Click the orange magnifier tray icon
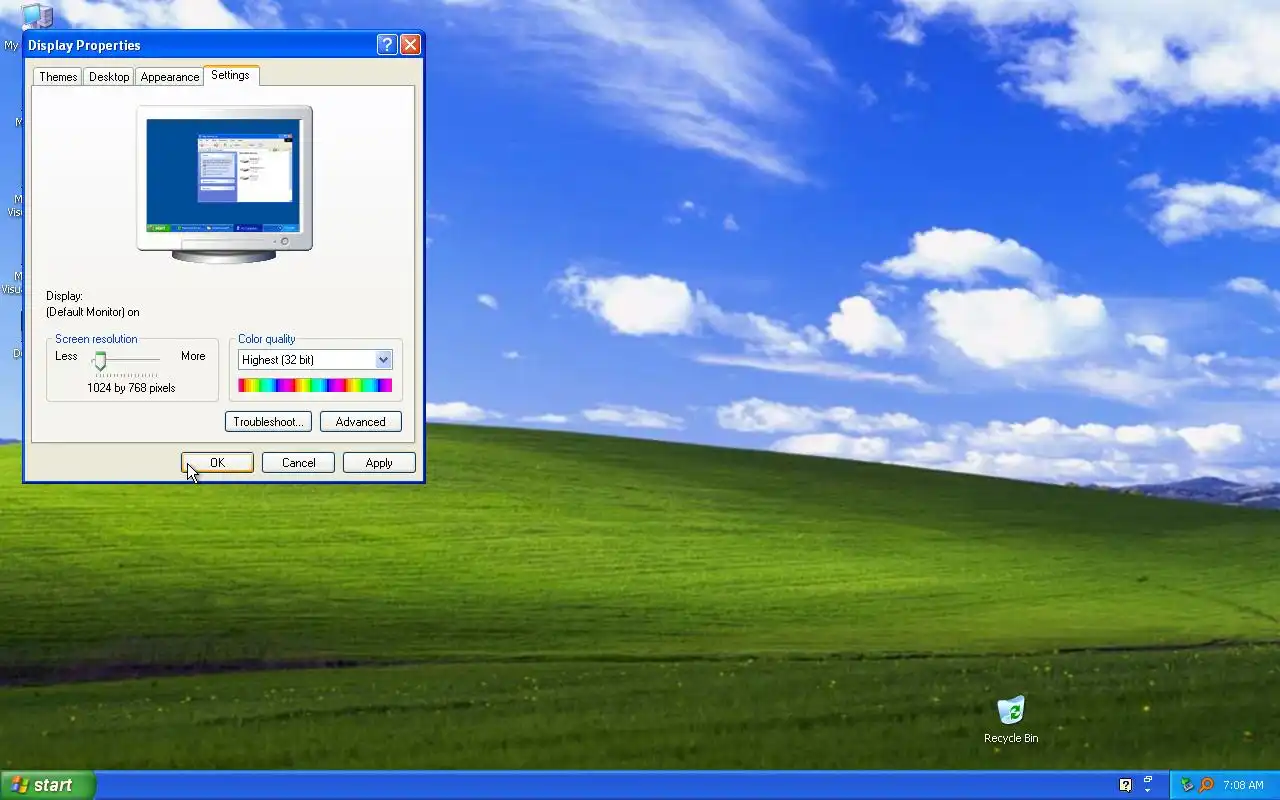This screenshot has height=800, width=1280. click(1206, 785)
